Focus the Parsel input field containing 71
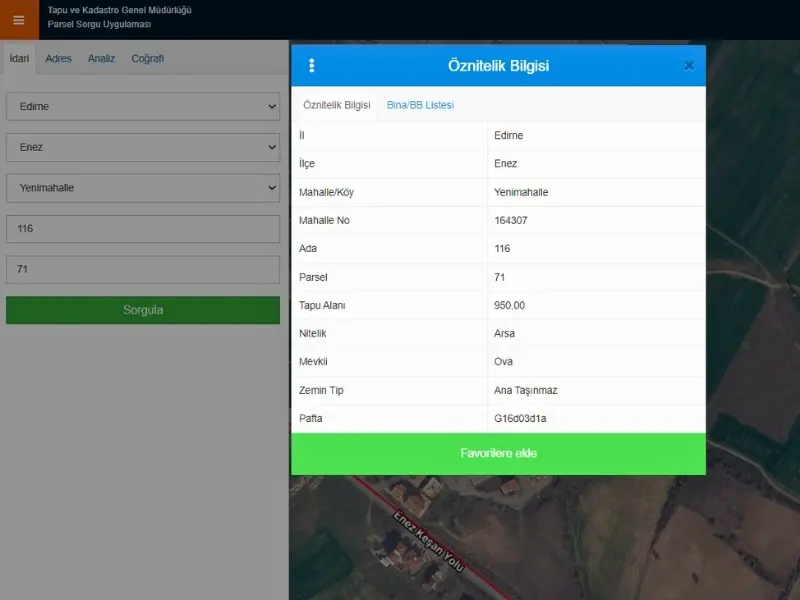The width and height of the screenshot is (800, 600). point(143,269)
